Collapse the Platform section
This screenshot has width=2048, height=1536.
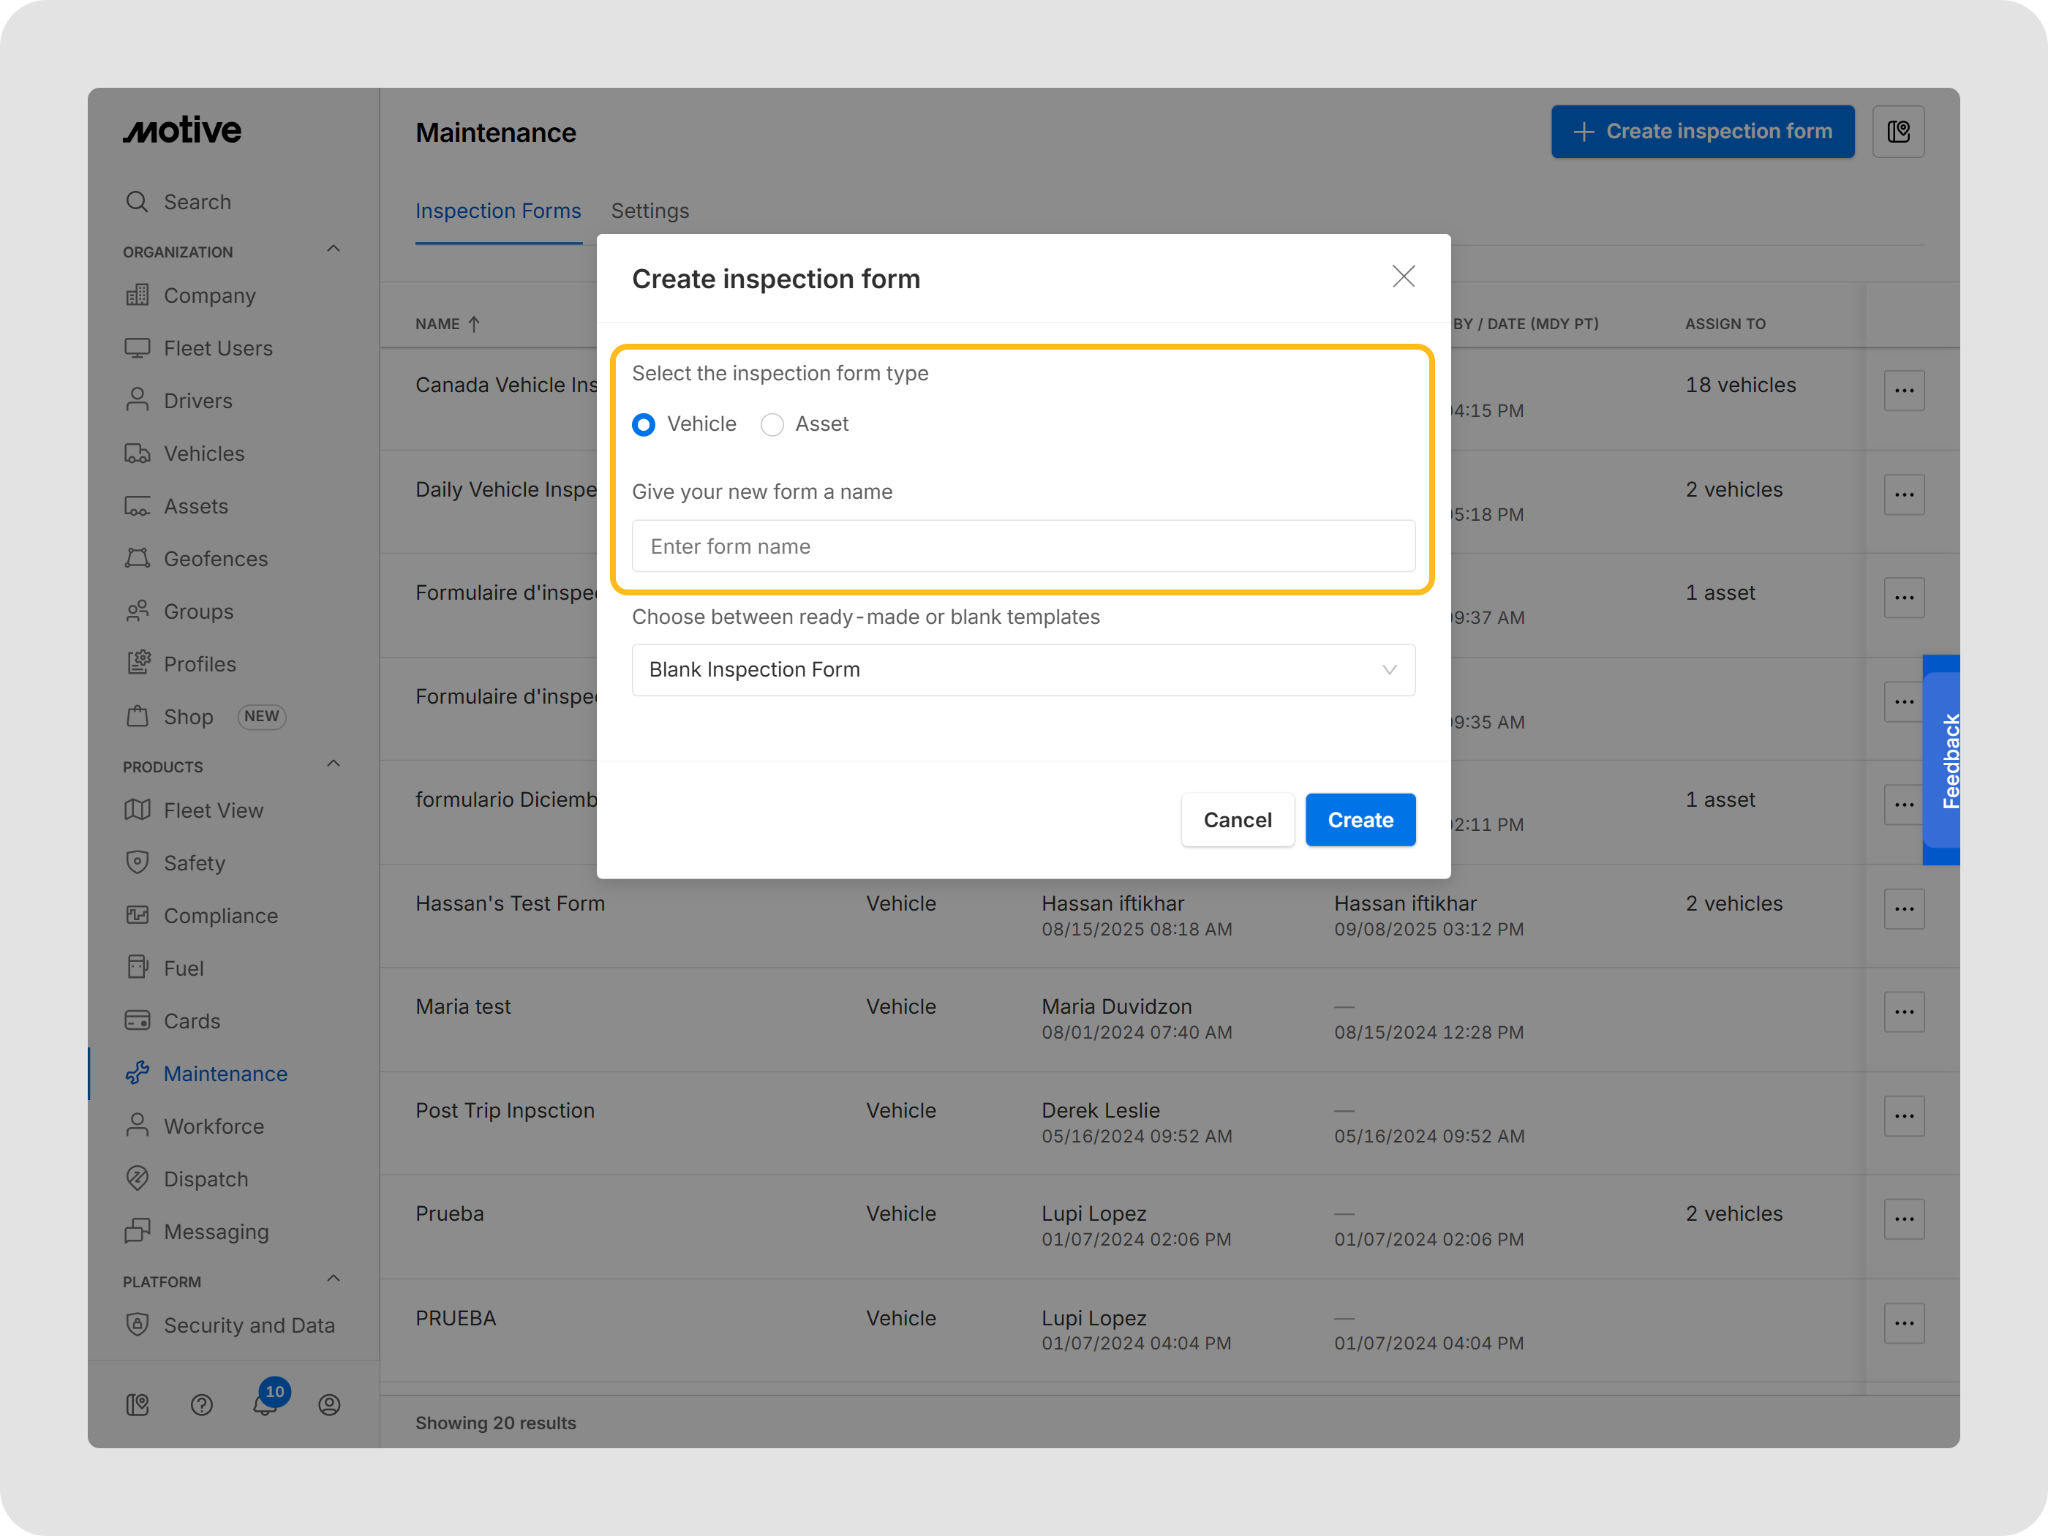pos(334,1279)
